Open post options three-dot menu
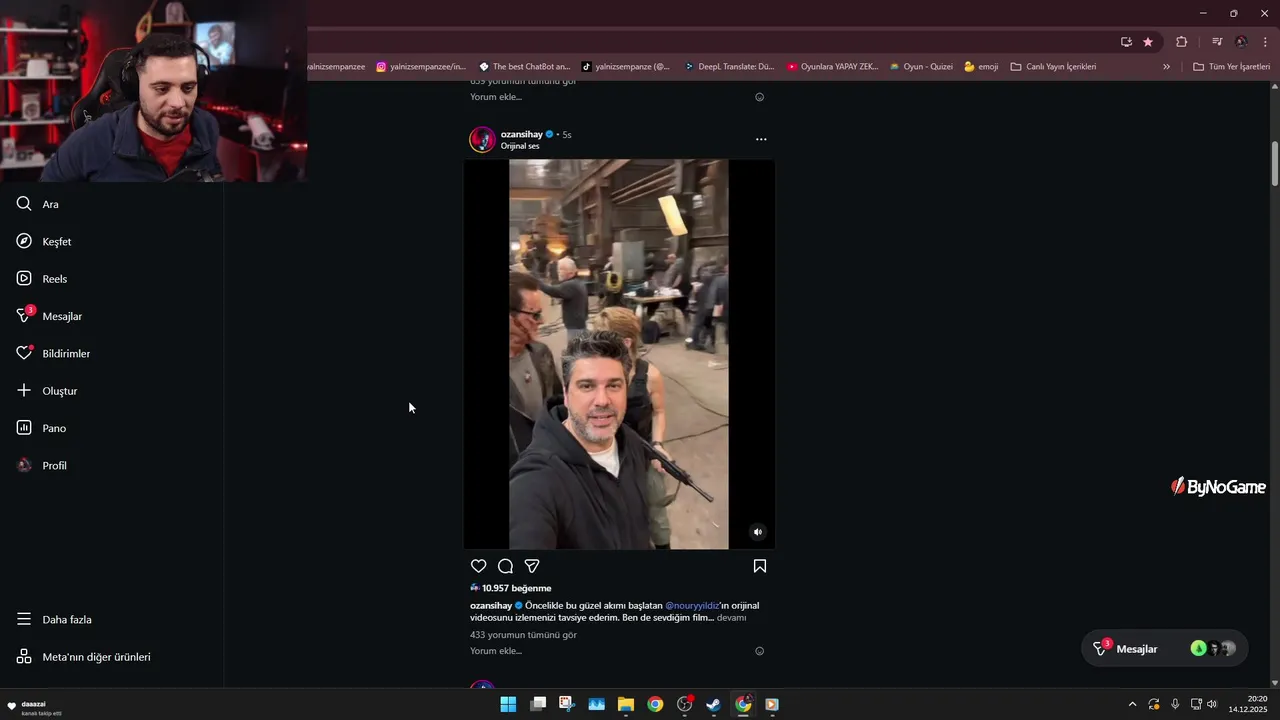This screenshot has width=1280, height=720. click(x=761, y=139)
